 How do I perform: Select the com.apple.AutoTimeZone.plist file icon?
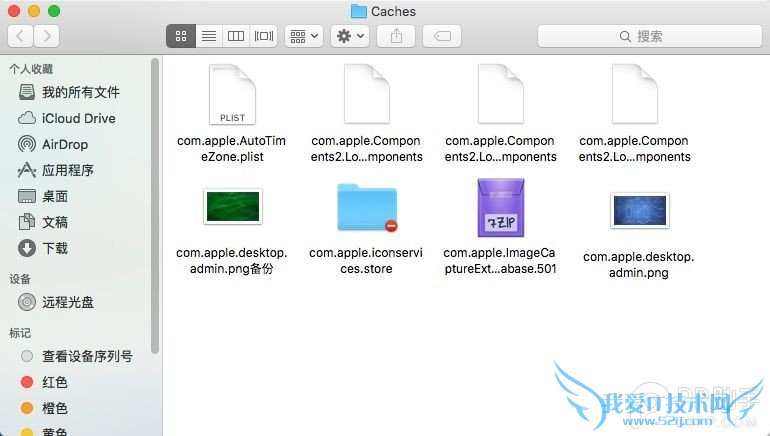coord(232,94)
